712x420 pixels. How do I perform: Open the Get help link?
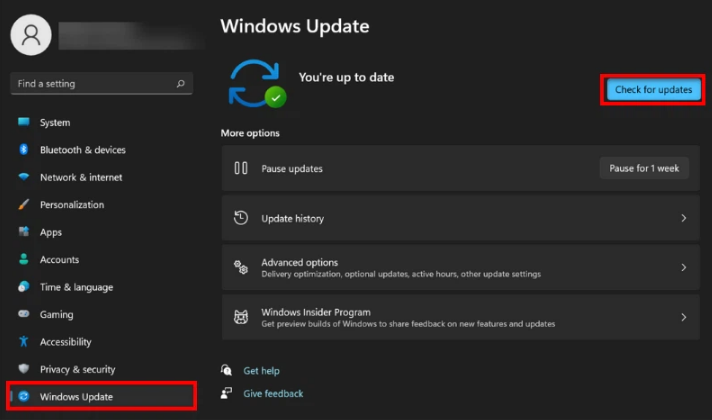pyautogui.click(x=261, y=370)
